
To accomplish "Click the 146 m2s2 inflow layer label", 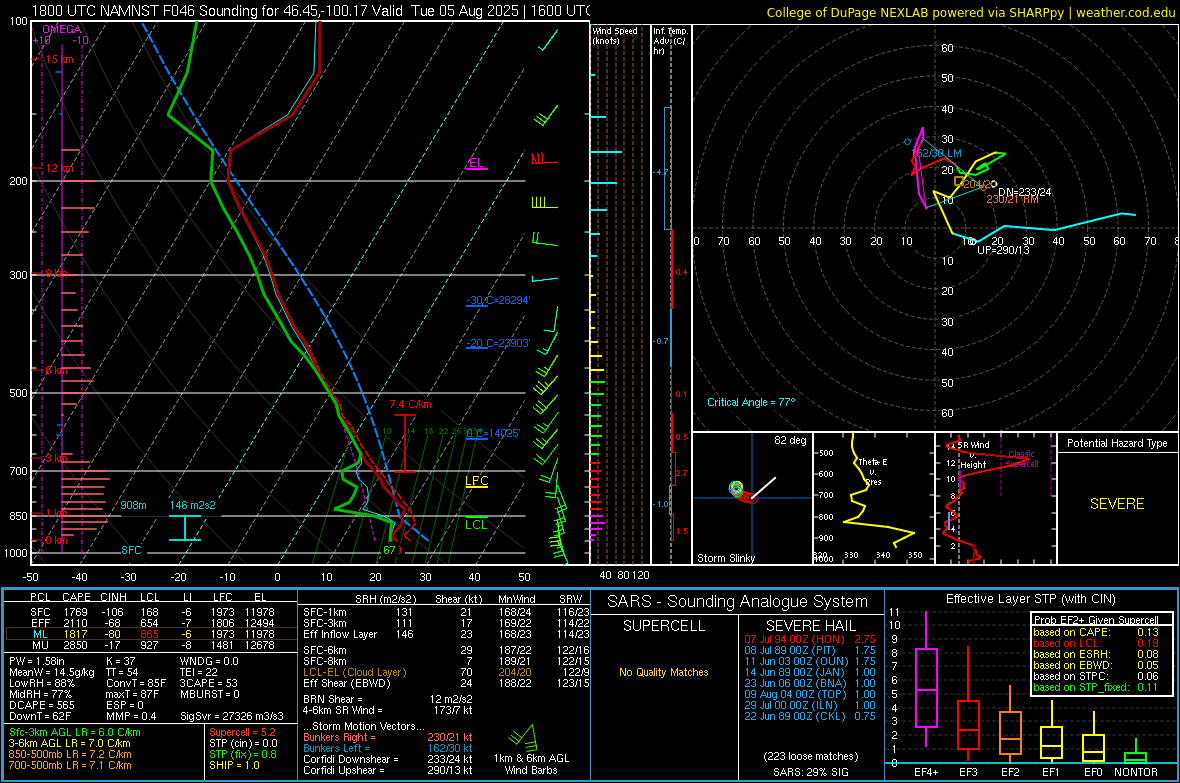I will point(193,505).
